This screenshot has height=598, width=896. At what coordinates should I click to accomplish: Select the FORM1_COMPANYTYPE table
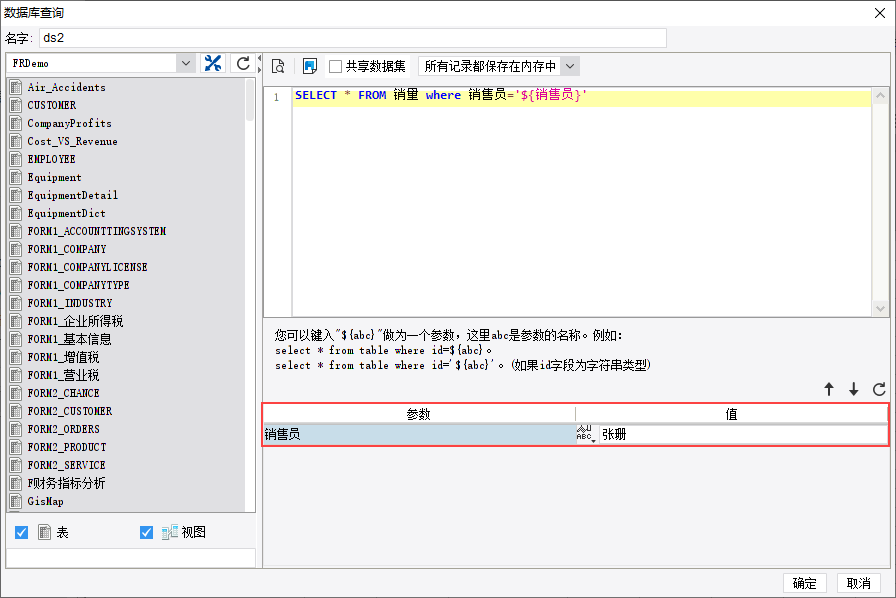(78, 285)
